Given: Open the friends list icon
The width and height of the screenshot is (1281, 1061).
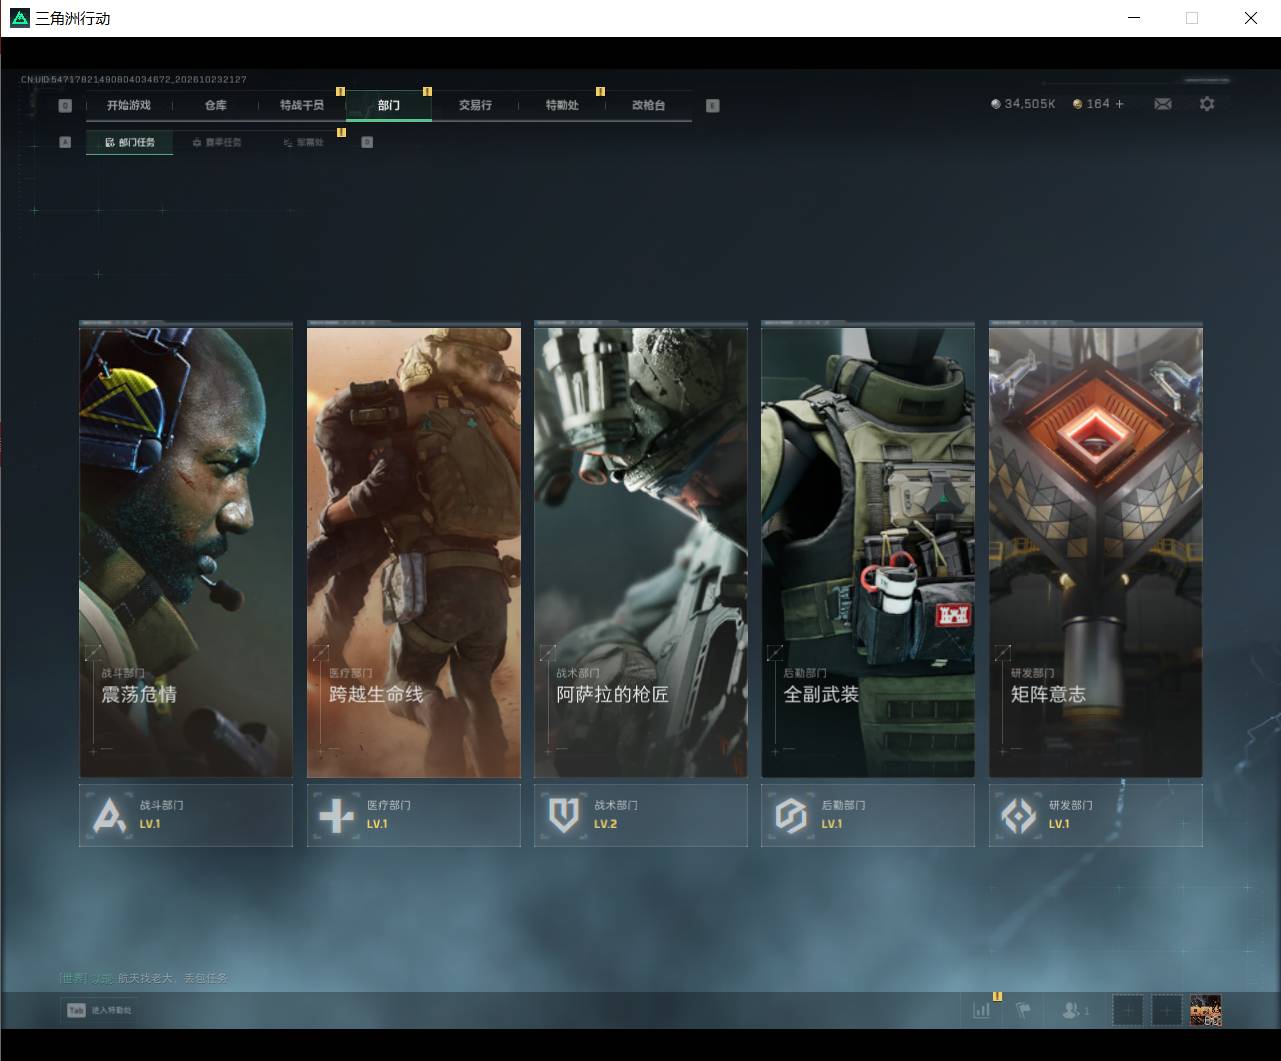Looking at the screenshot, I should point(1076,1010).
